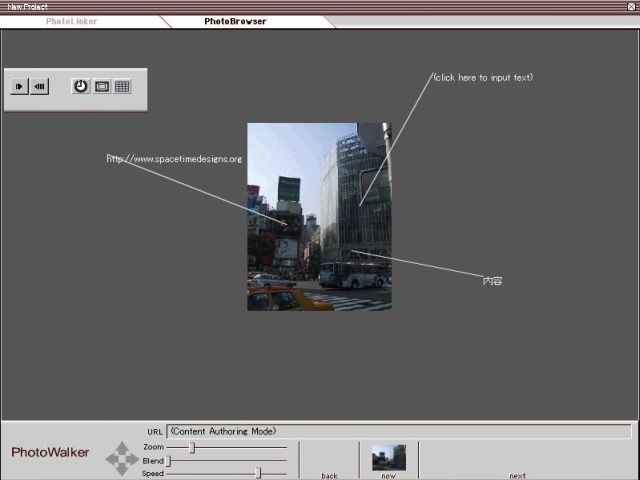Close the window using top-right button
640x480 pixels.
tap(631, 6)
